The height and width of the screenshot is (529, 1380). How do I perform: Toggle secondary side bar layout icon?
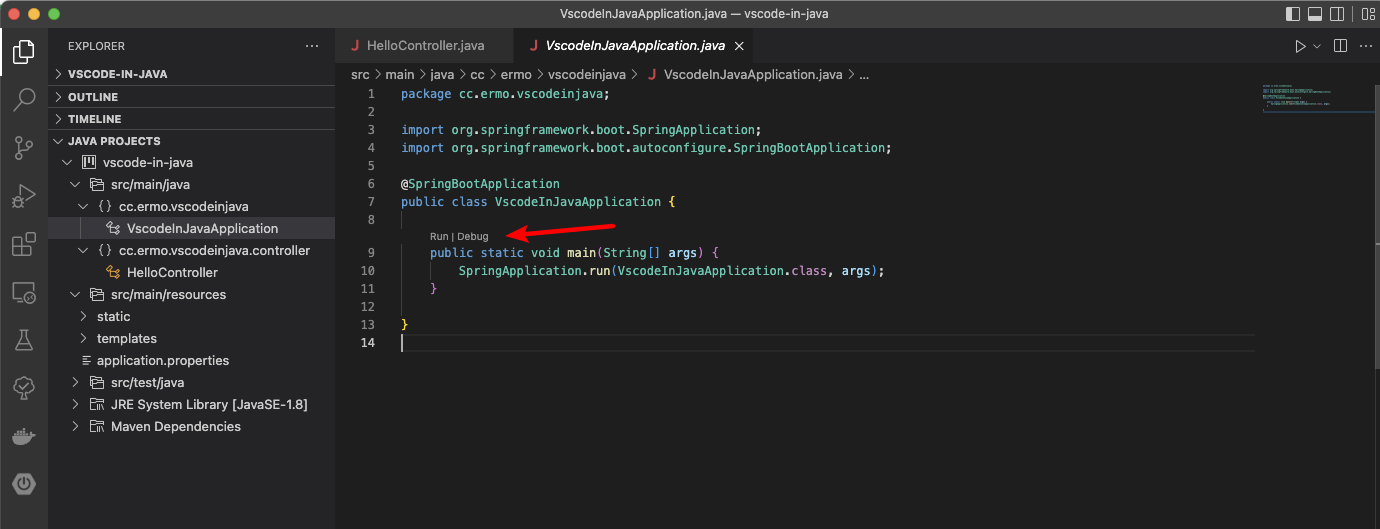point(1338,14)
